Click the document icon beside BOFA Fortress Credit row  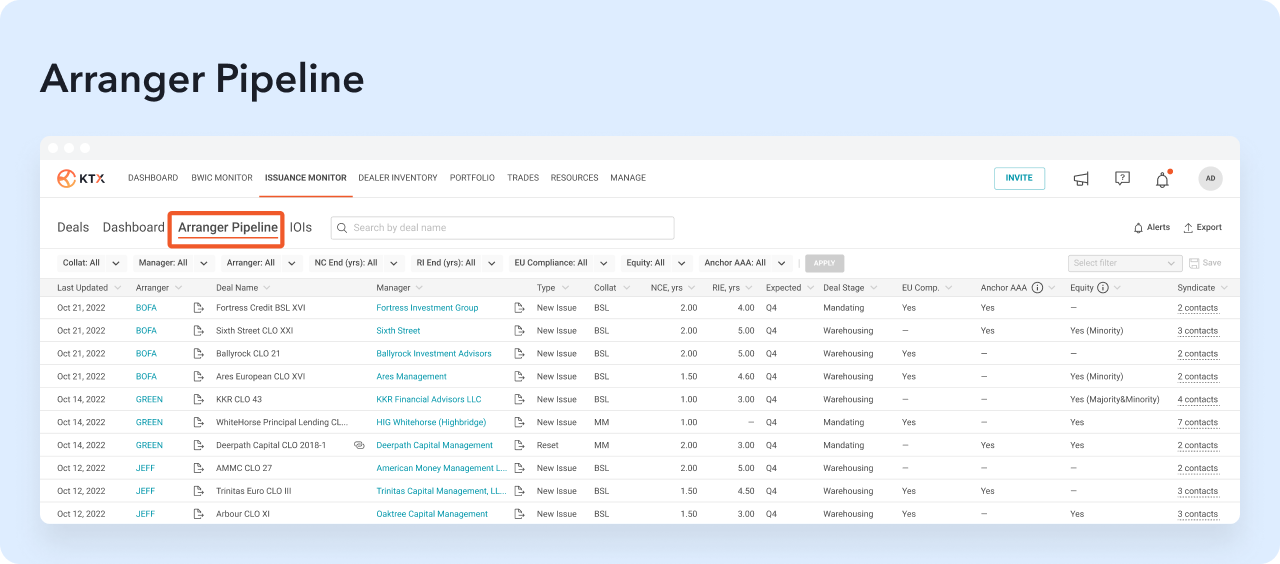coord(198,308)
